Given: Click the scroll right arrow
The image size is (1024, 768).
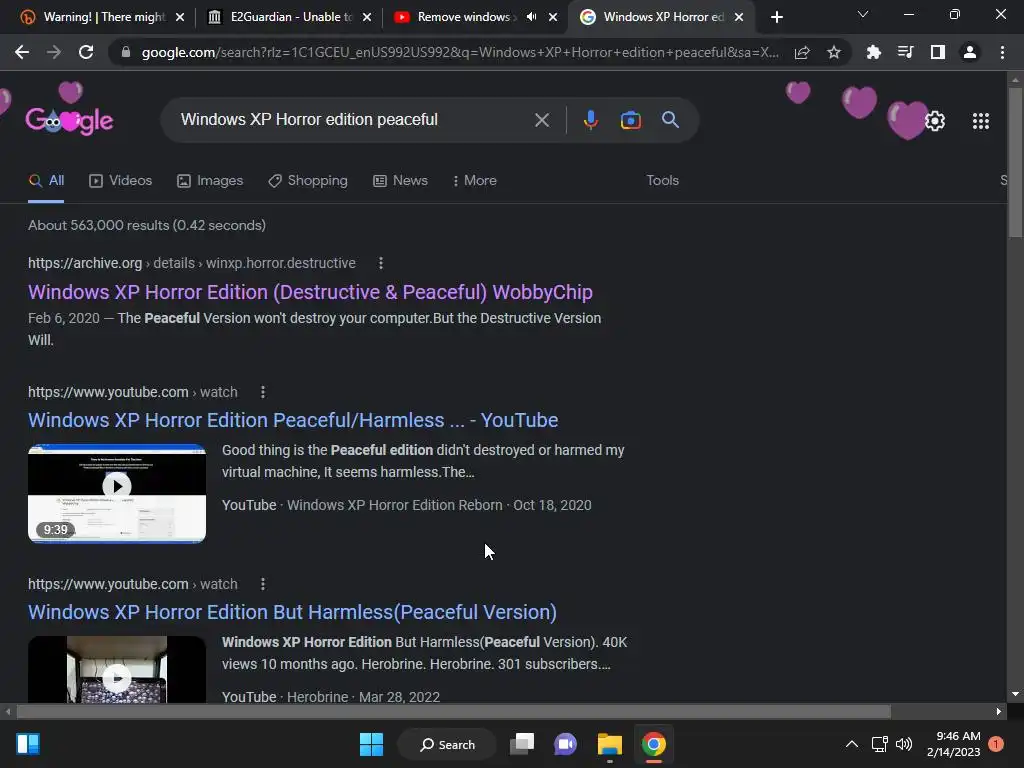Looking at the screenshot, I should 999,711.
